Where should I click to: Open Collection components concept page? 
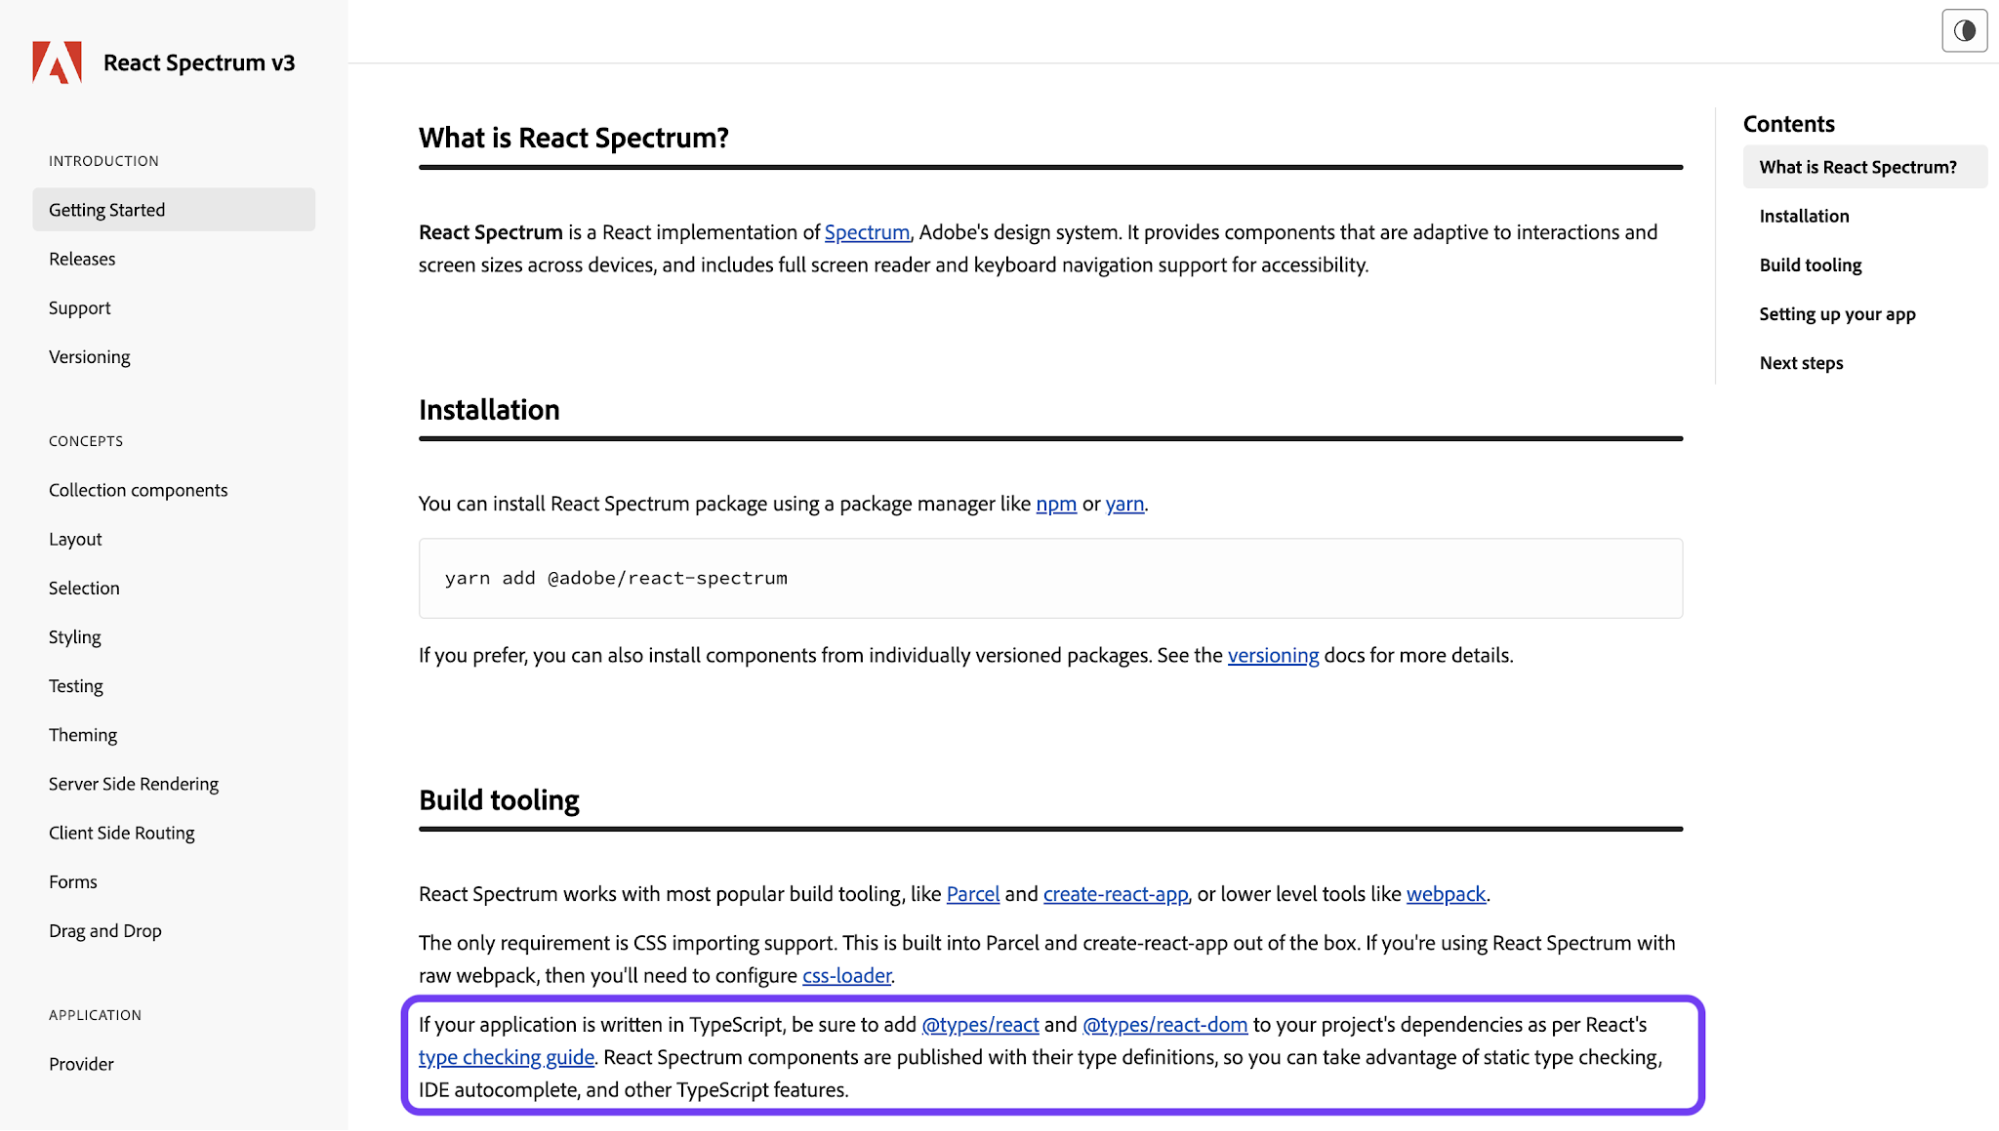(138, 490)
